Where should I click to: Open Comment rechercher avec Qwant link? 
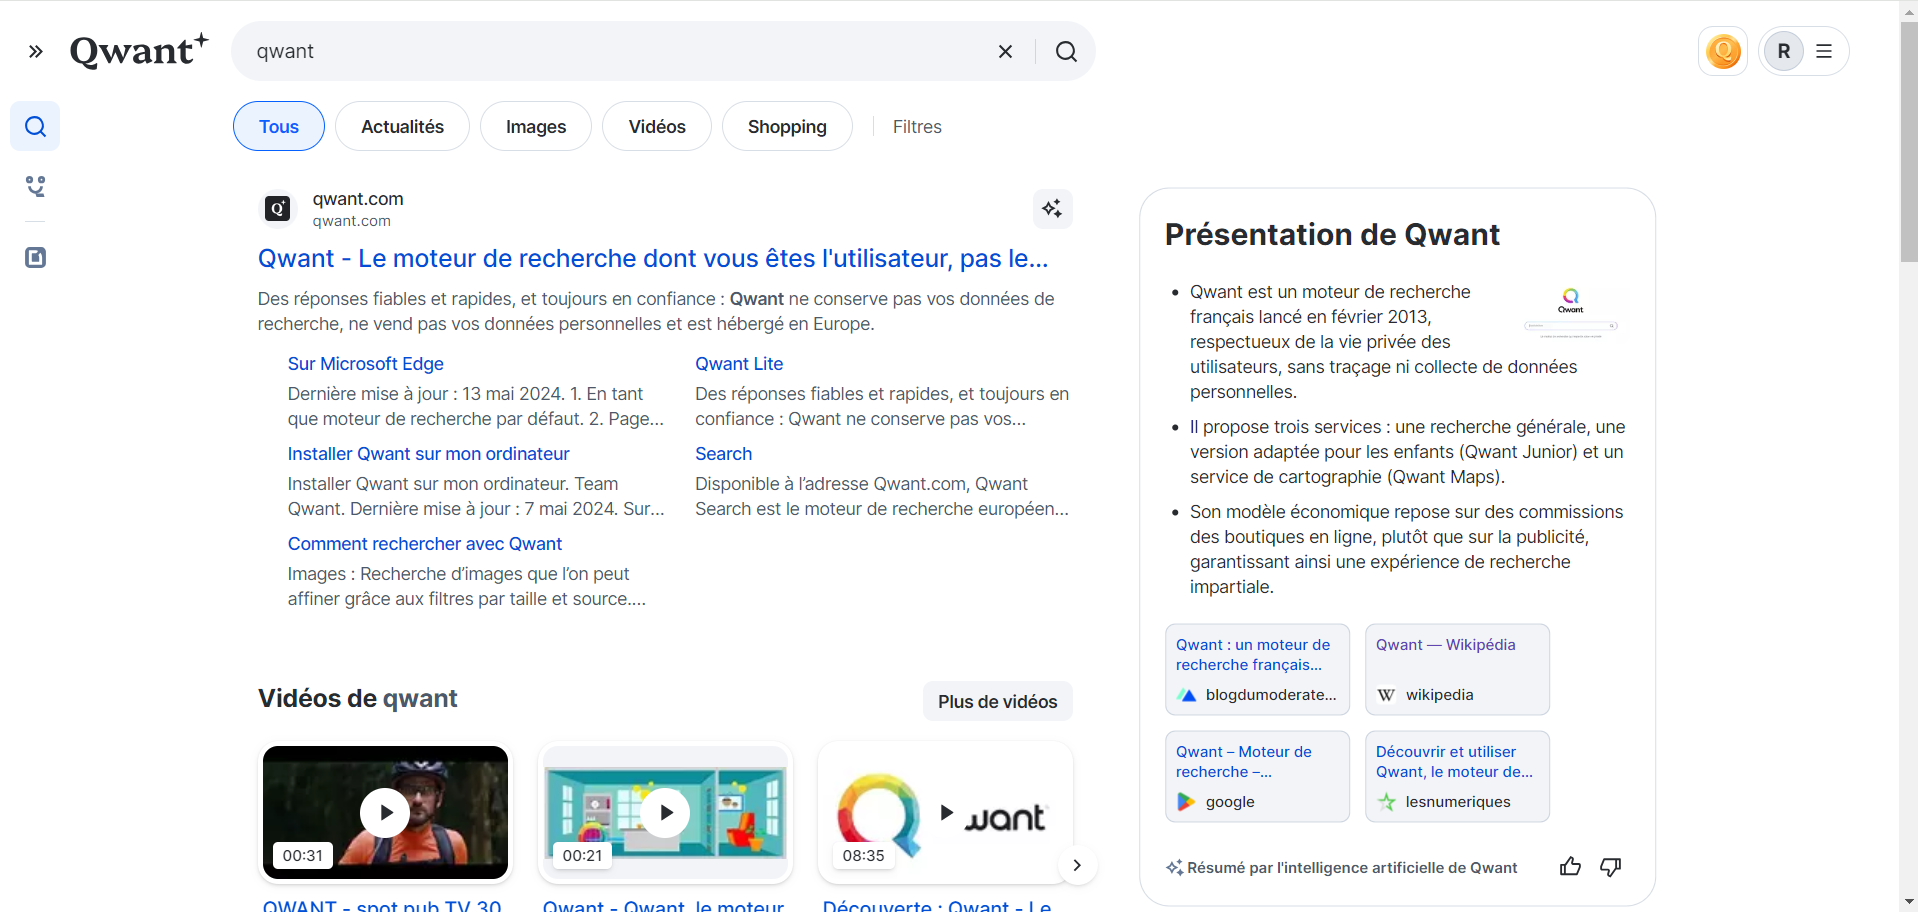click(425, 544)
